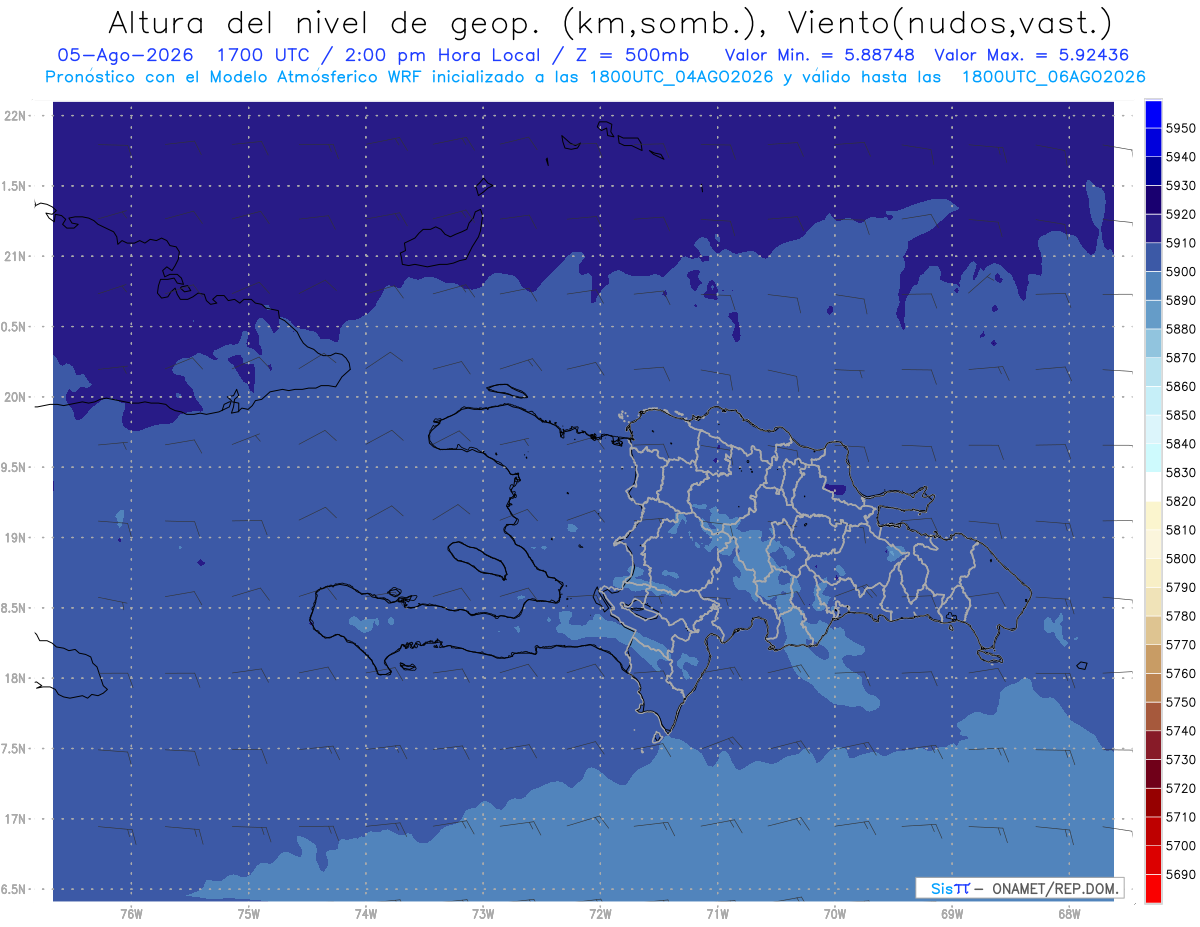Viewport: 1200px width, 927px height.
Task: Click the '75W' longitude axis label
Action: point(248,914)
